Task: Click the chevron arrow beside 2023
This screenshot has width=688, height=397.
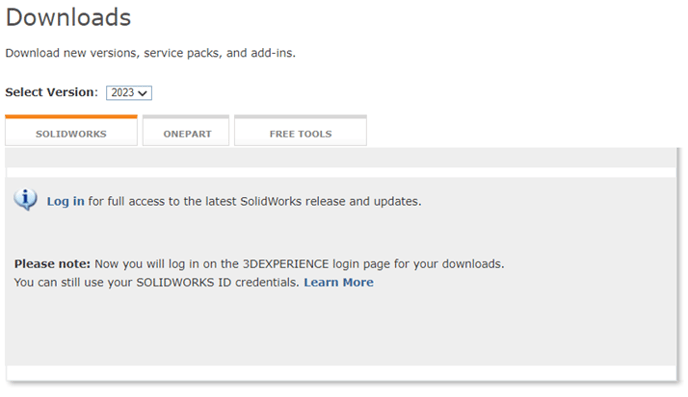Action: (x=142, y=93)
